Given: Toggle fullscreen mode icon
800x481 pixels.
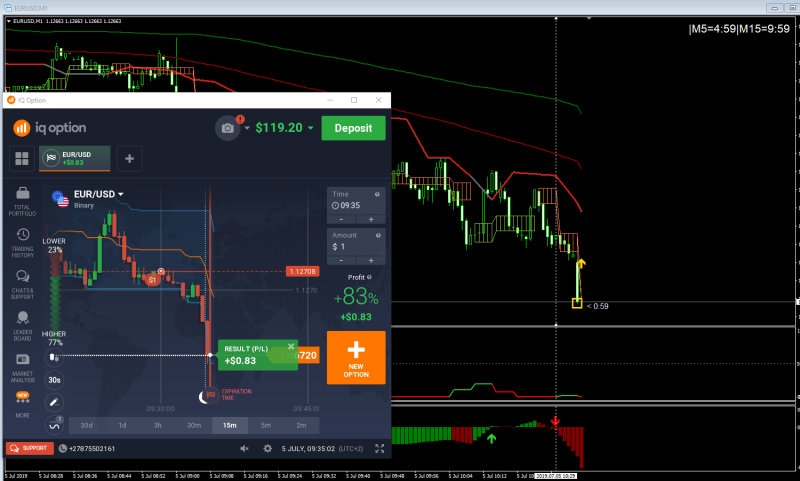Looking at the screenshot, I should point(380,448).
